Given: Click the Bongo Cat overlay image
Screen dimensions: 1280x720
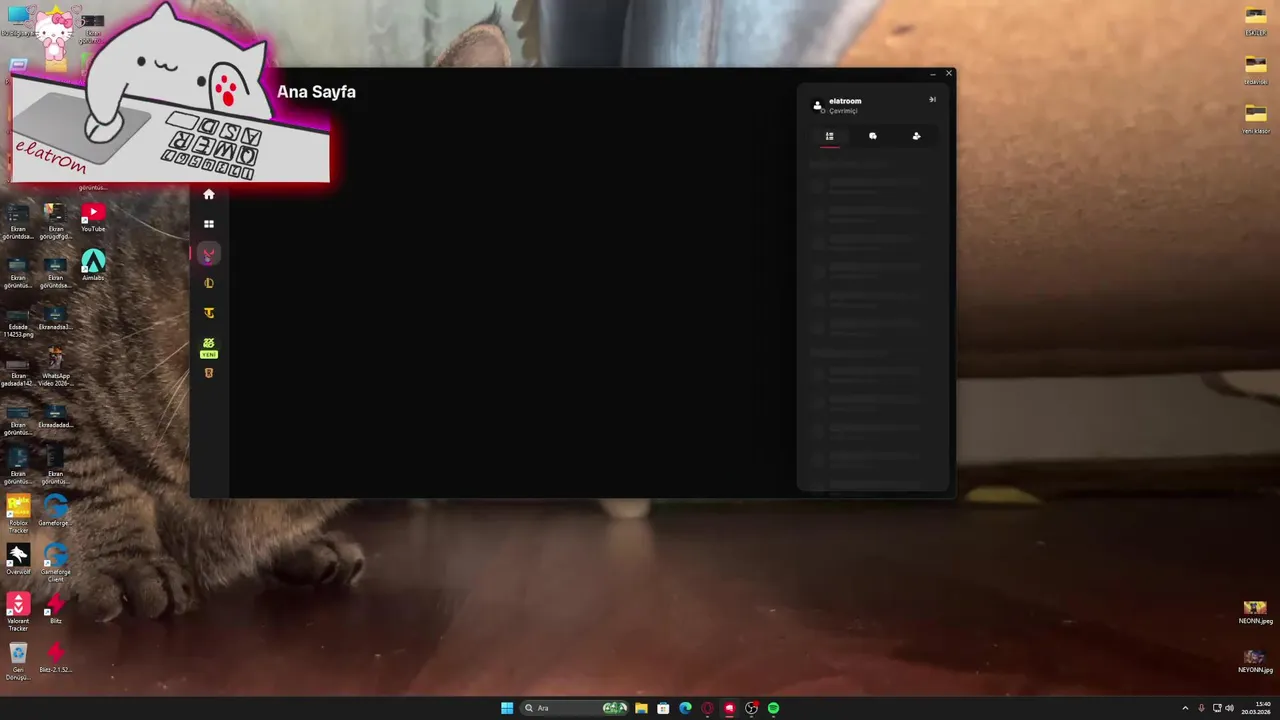Looking at the screenshot, I should (170, 95).
